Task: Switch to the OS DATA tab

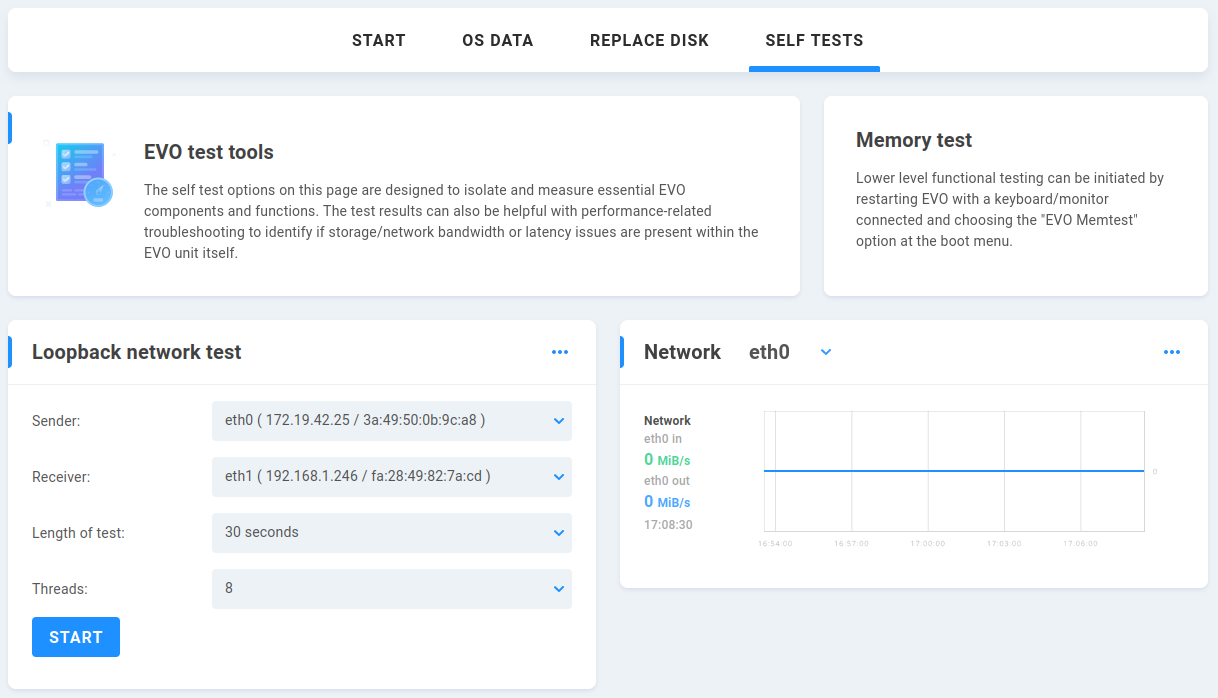Action: 498,41
